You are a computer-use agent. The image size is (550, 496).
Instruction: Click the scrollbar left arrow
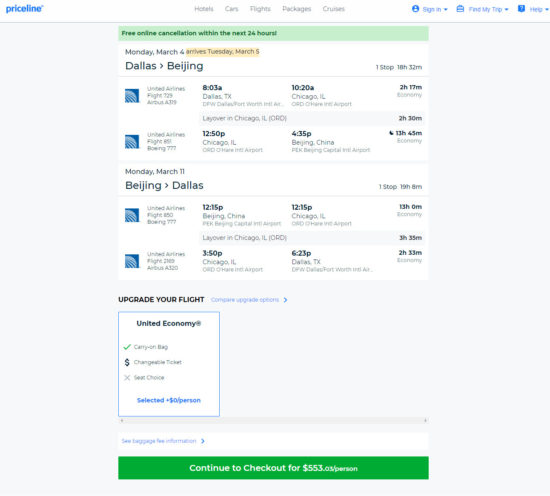click(x=122, y=420)
